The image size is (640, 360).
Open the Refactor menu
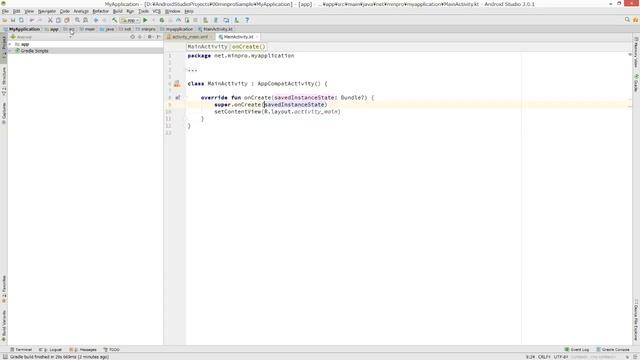pos(100,11)
